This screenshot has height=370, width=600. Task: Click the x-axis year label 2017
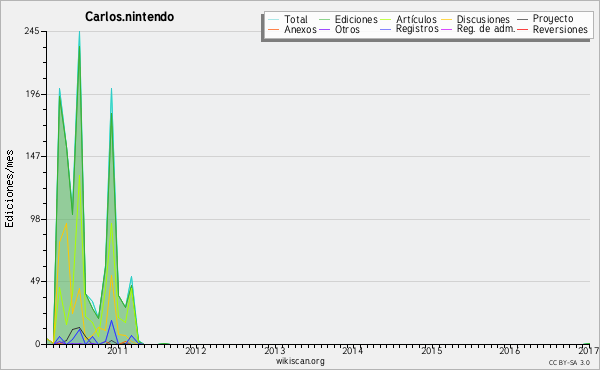pyautogui.click(x=589, y=350)
